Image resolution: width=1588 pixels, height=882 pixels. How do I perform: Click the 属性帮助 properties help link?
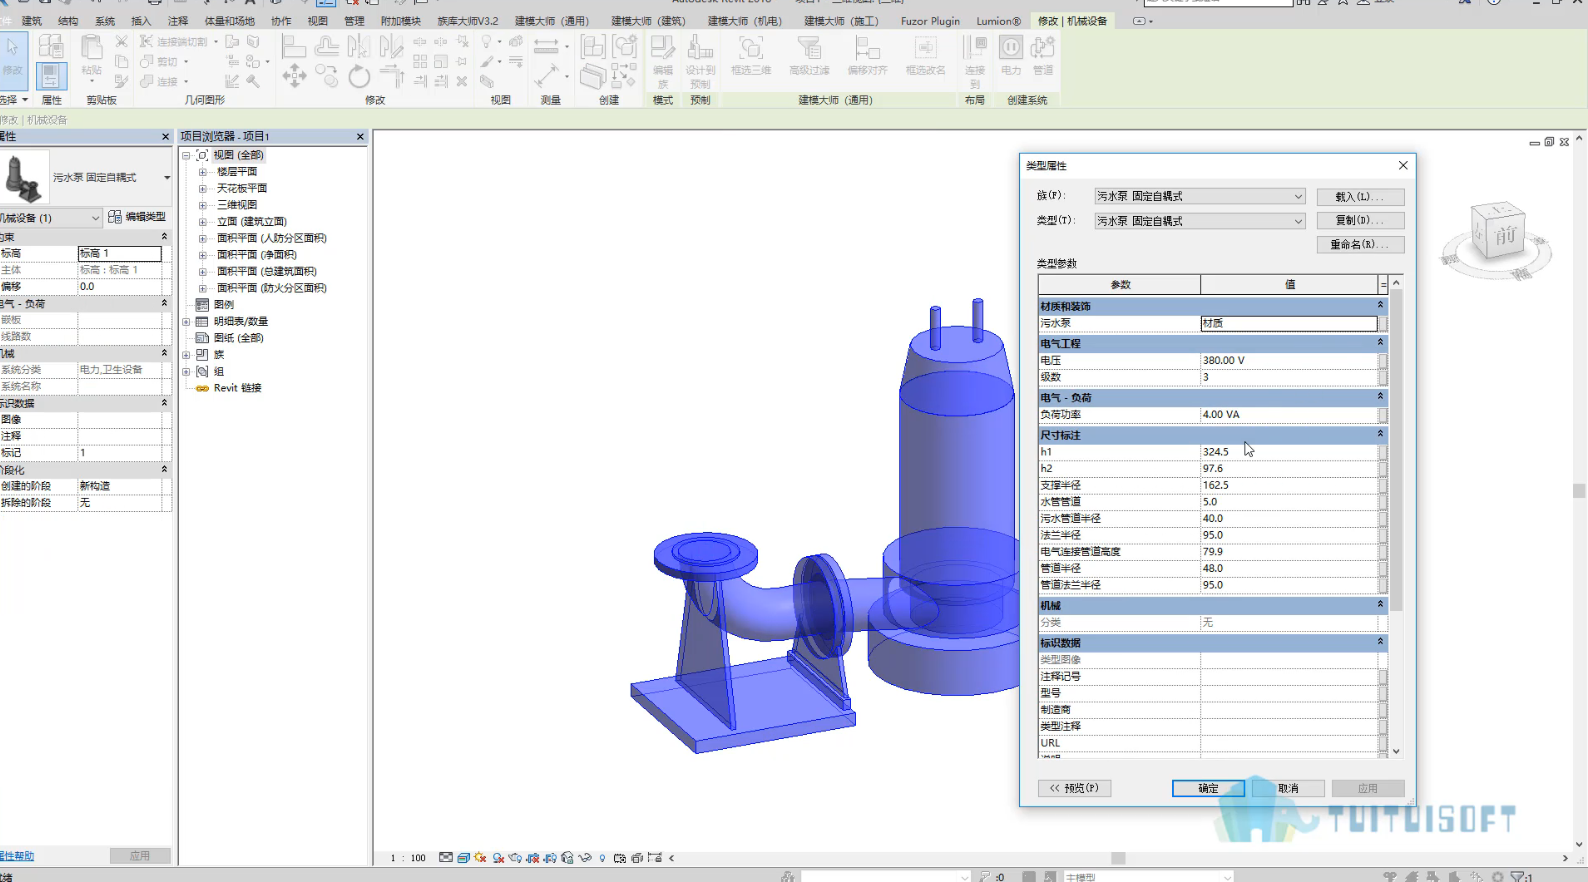click(17, 856)
